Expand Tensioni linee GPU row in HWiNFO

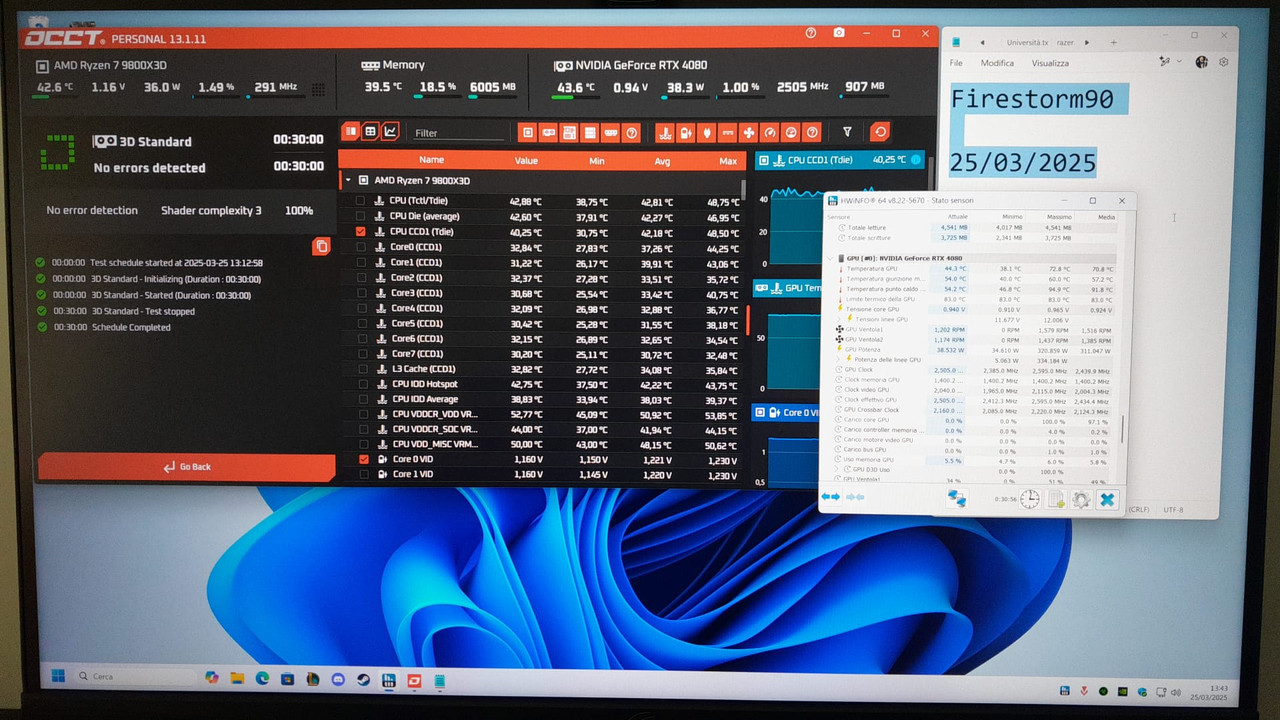(840, 319)
